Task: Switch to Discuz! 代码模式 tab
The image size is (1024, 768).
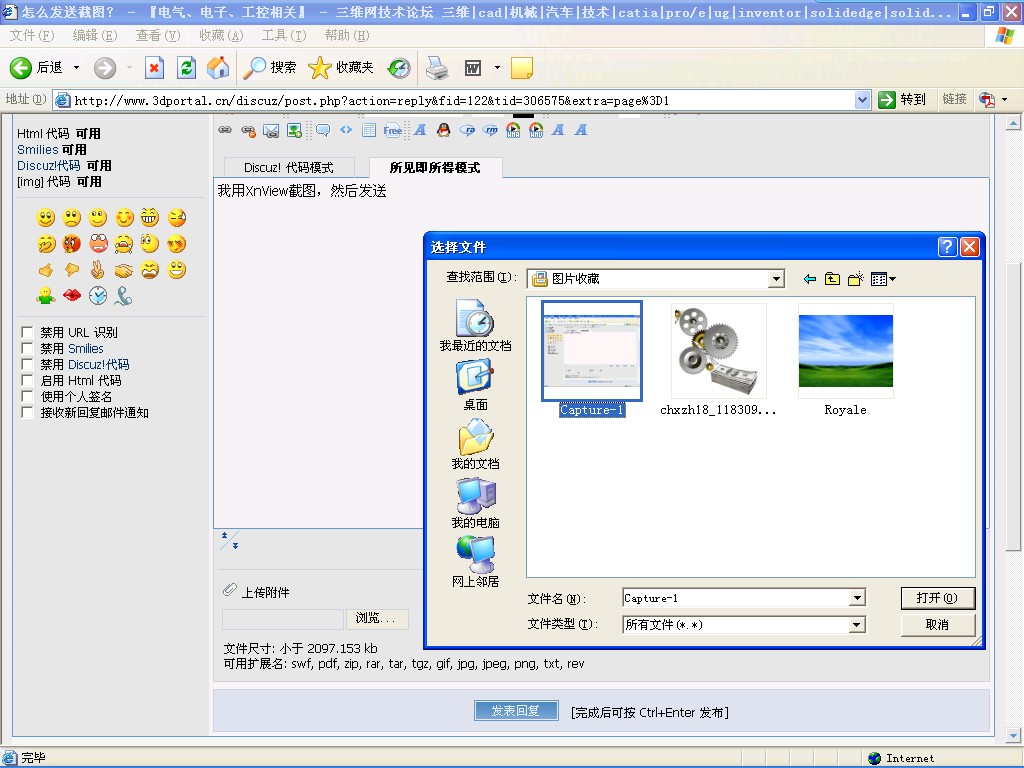Action: coord(291,167)
